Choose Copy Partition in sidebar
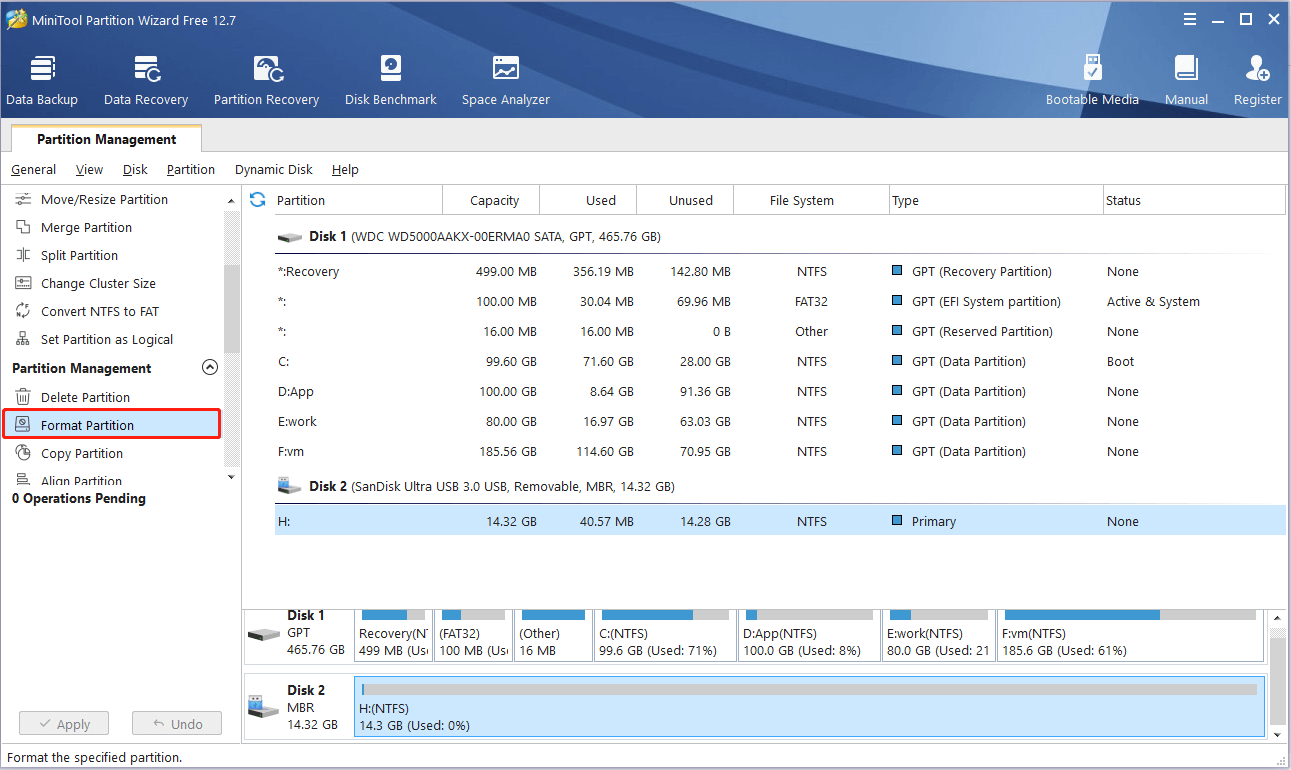Viewport: 1291px width, 770px height. point(81,454)
